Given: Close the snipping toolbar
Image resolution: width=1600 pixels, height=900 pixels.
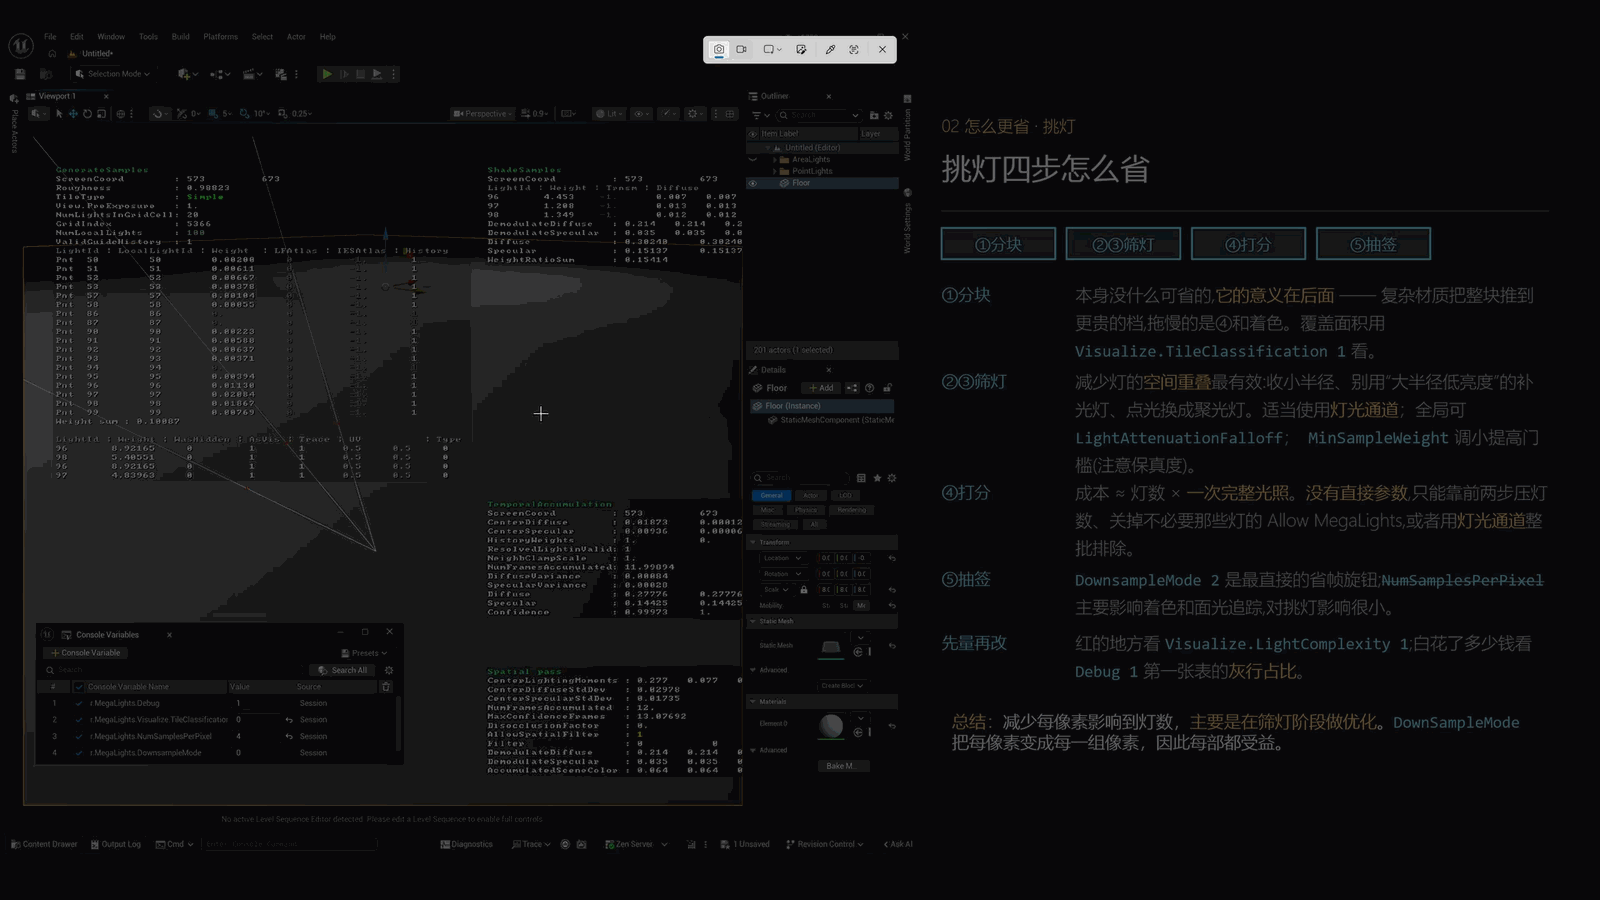Looking at the screenshot, I should tap(882, 49).
